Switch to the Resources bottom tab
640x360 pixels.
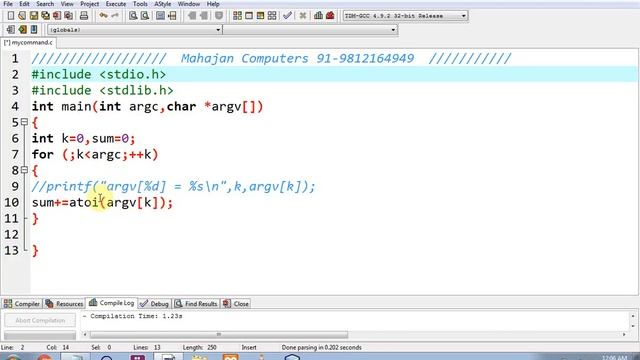pos(64,304)
